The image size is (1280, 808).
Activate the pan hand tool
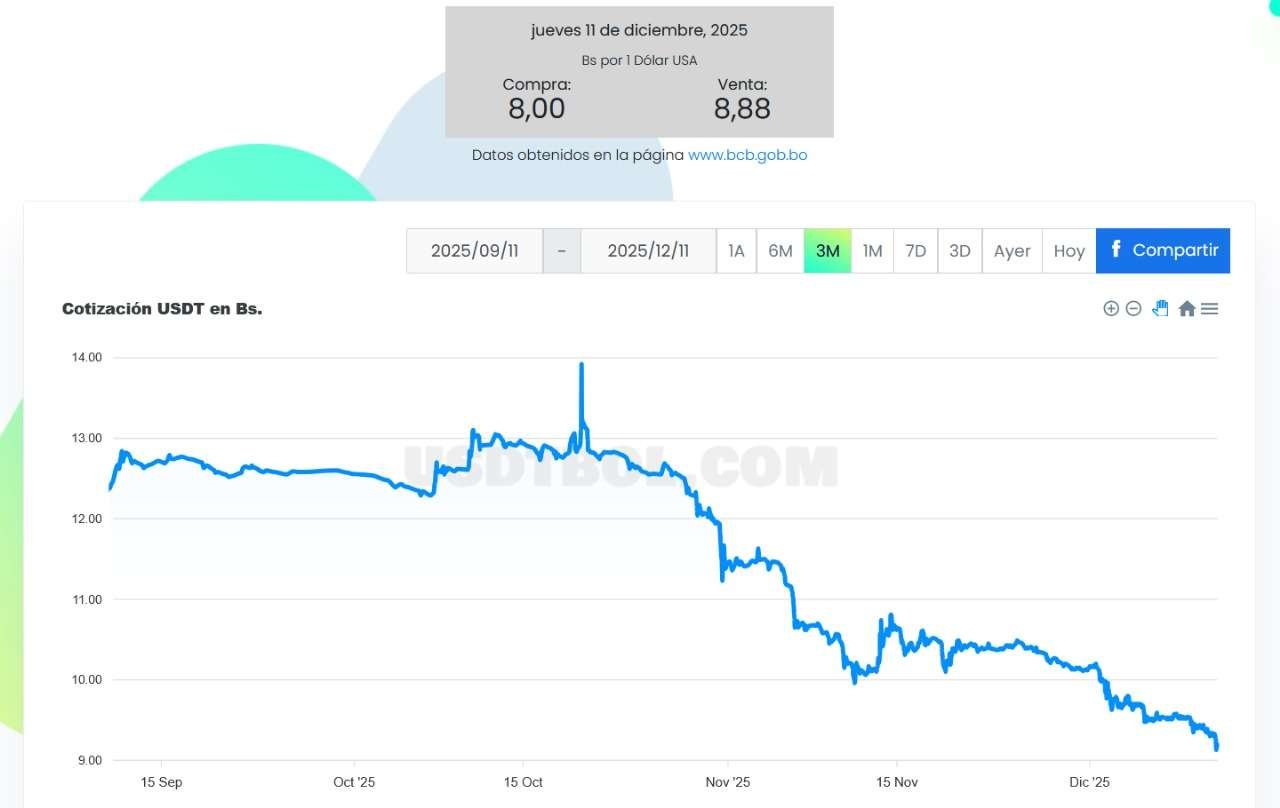click(x=1160, y=308)
